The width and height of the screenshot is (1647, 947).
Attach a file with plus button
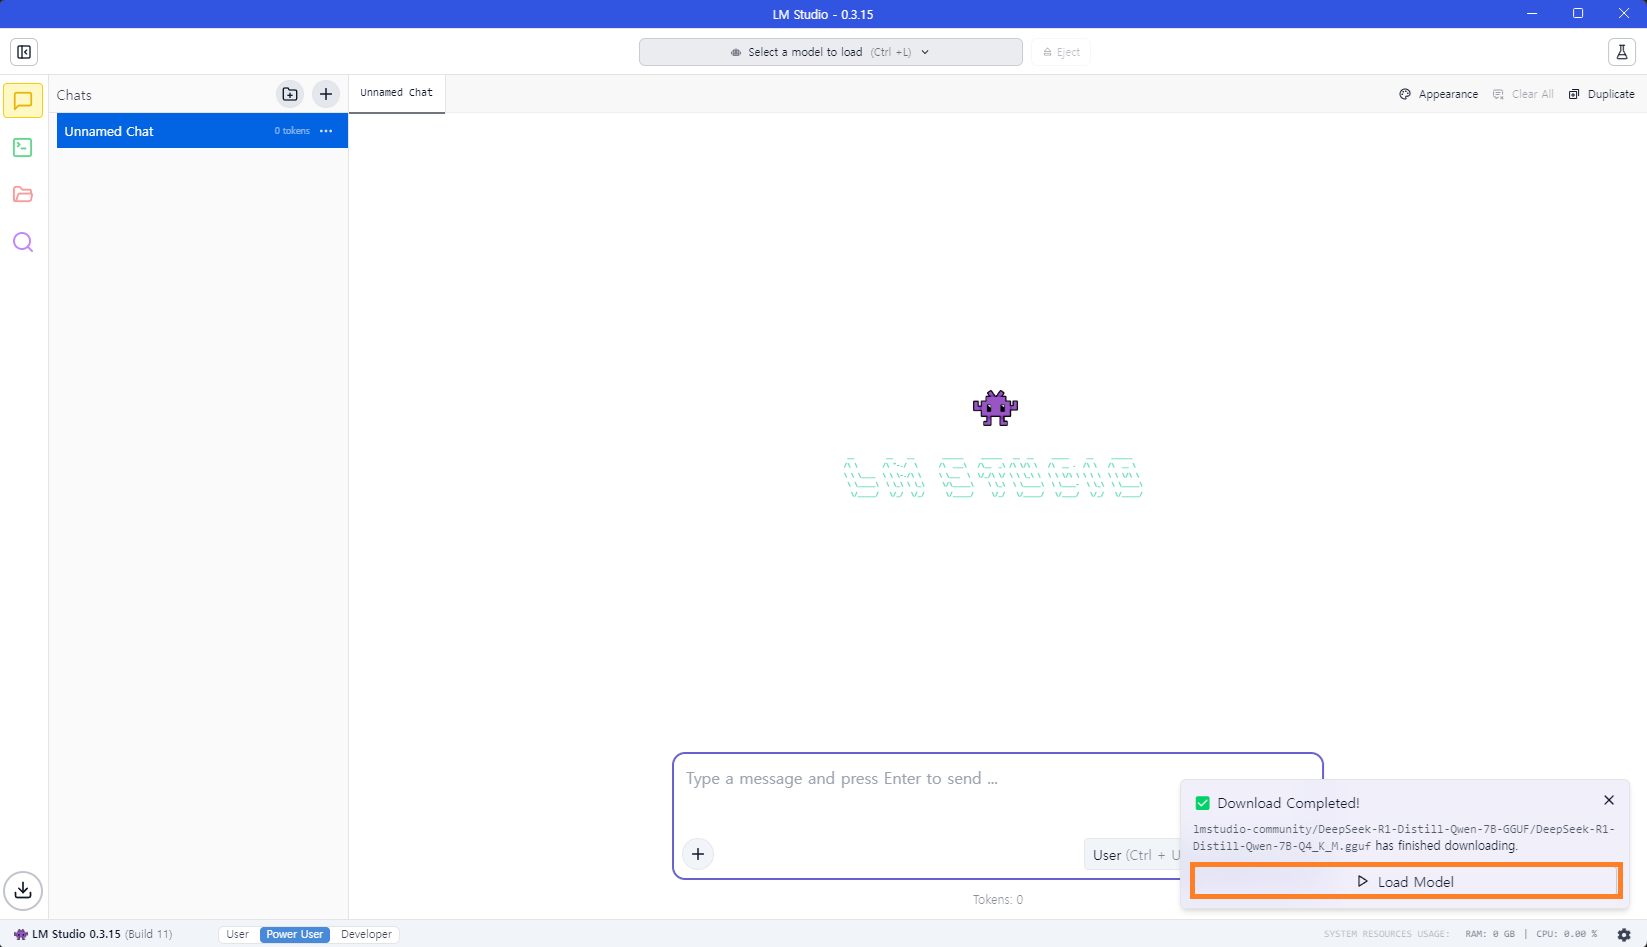(x=698, y=854)
